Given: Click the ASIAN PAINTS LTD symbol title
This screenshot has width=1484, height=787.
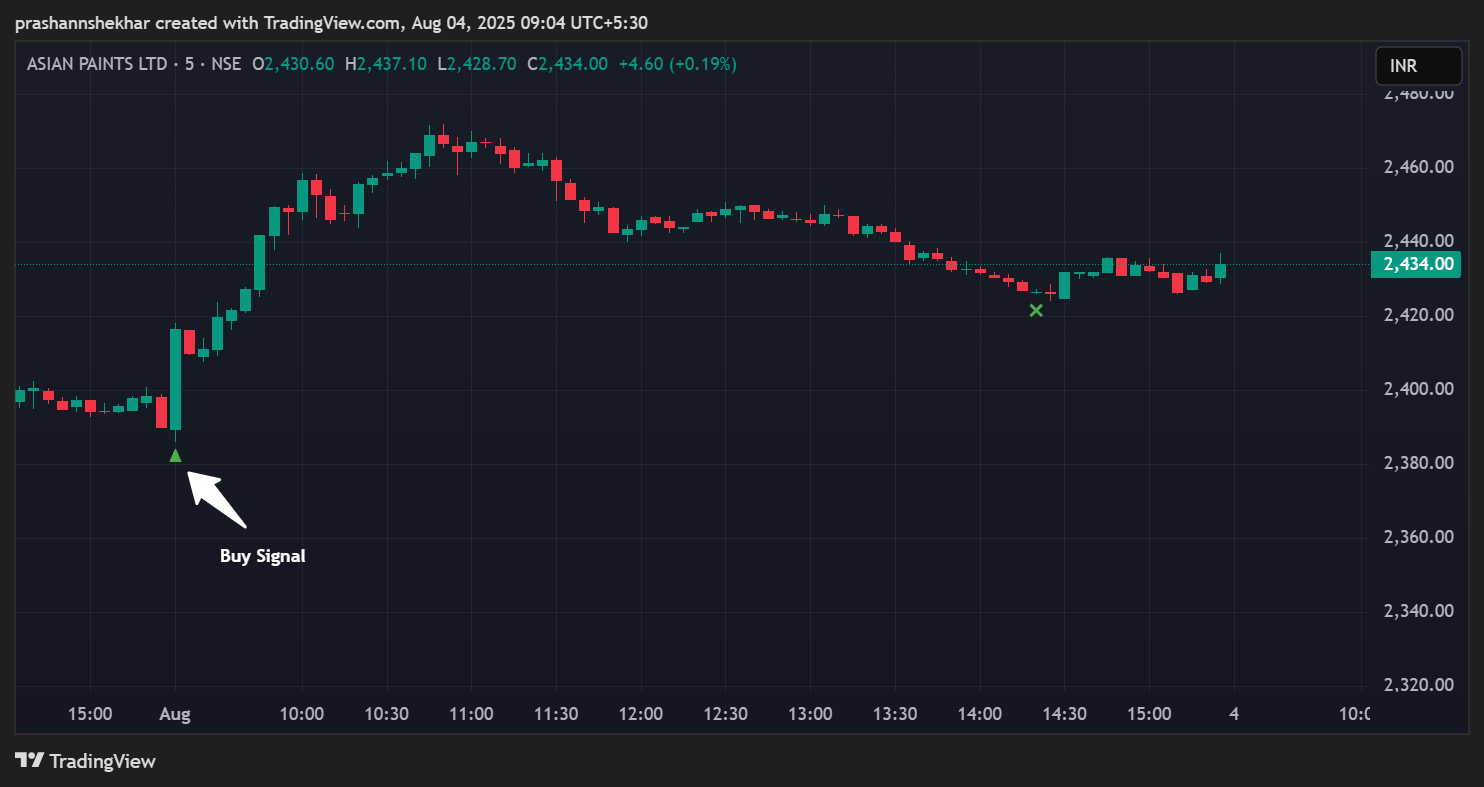Looking at the screenshot, I should pyautogui.click(x=97, y=64).
